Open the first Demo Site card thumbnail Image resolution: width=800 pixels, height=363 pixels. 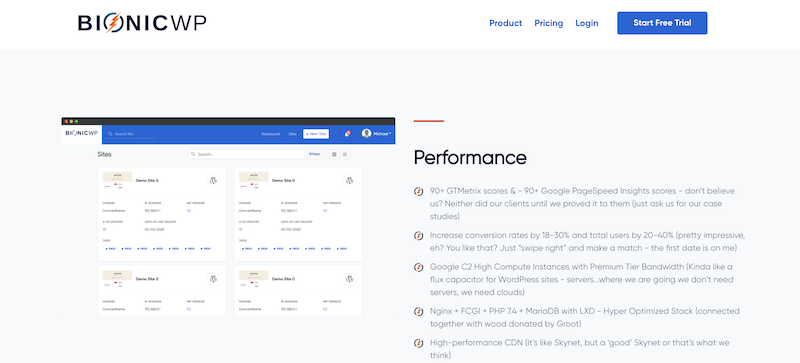(117, 180)
